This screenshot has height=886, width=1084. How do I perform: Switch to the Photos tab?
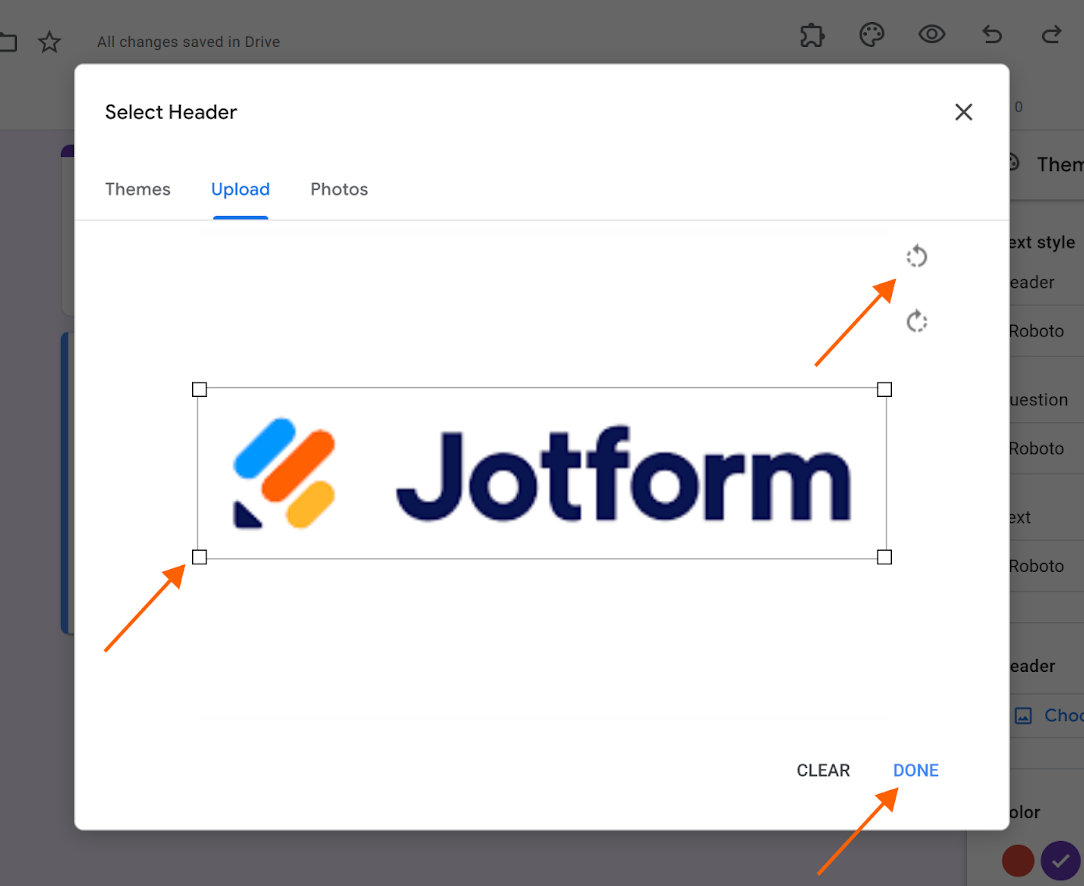click(339, 189)
